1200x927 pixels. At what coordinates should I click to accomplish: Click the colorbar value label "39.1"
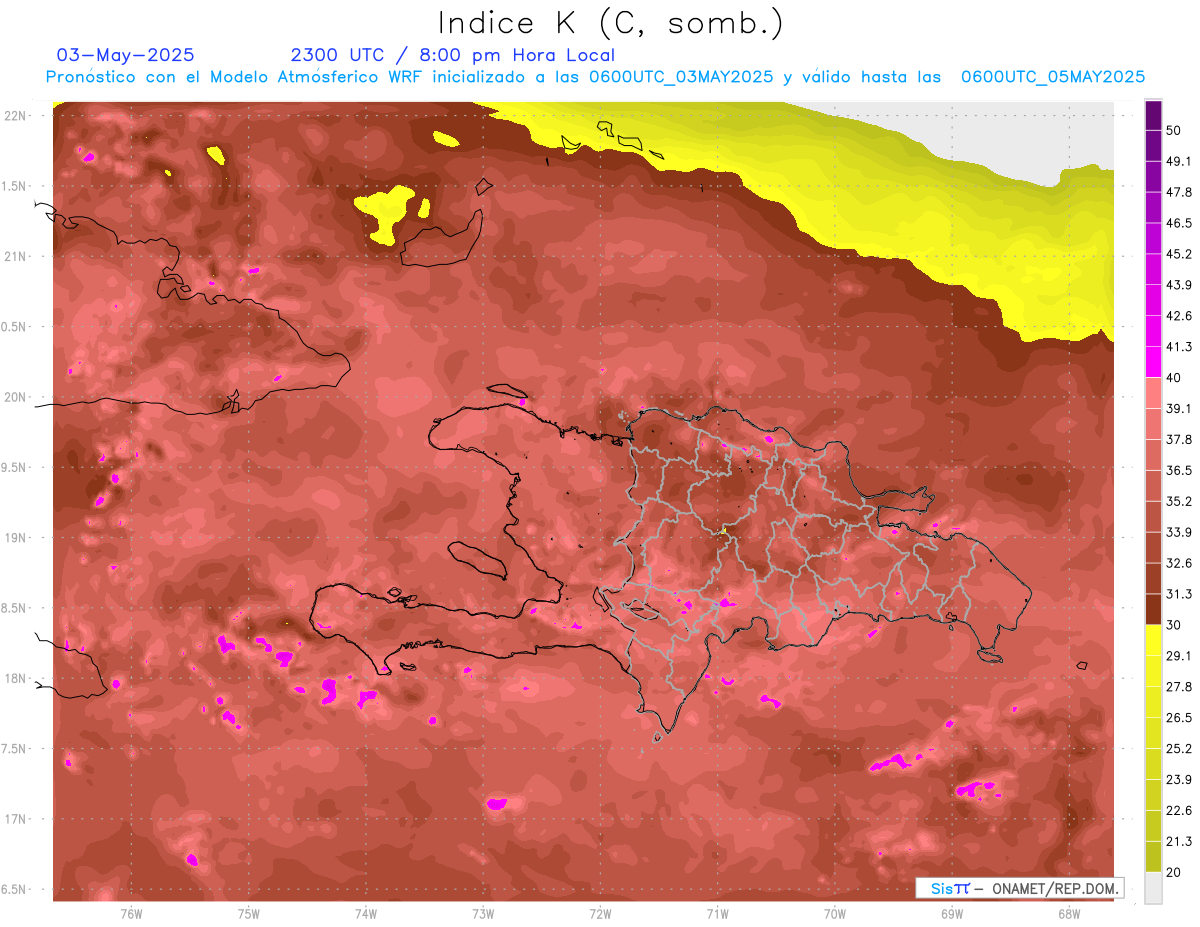(x=1178, y=408)
